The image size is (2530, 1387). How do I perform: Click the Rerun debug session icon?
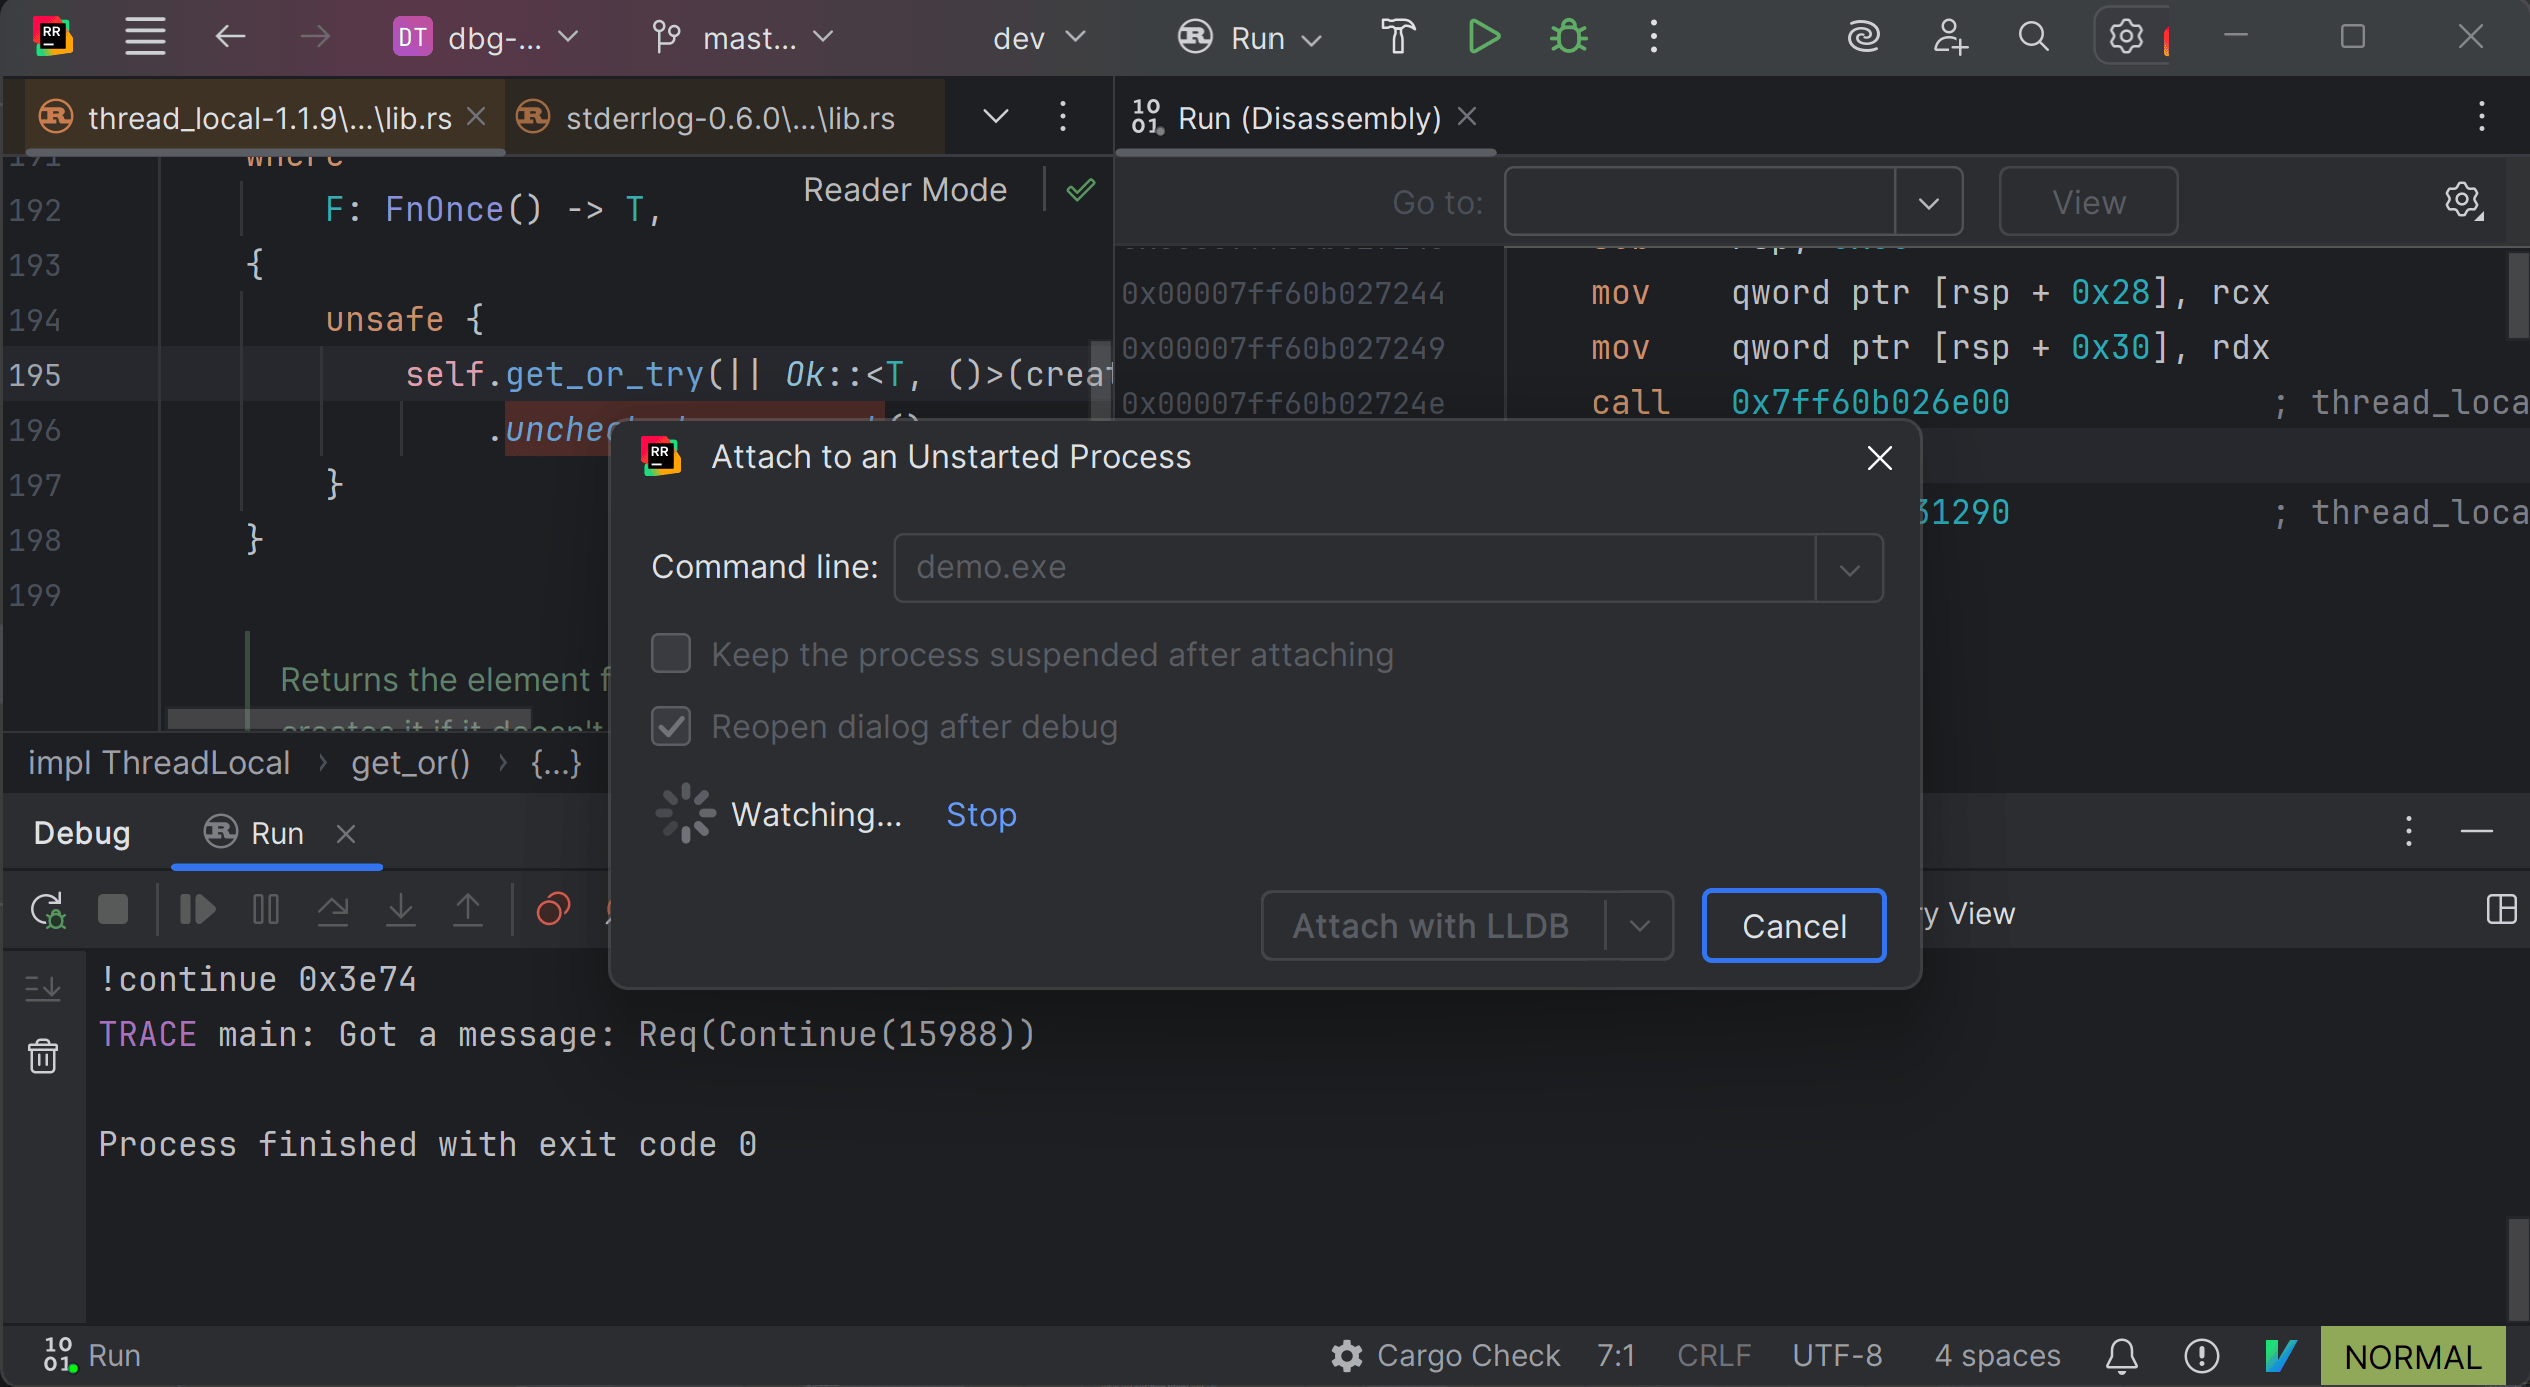click(47, 910)
